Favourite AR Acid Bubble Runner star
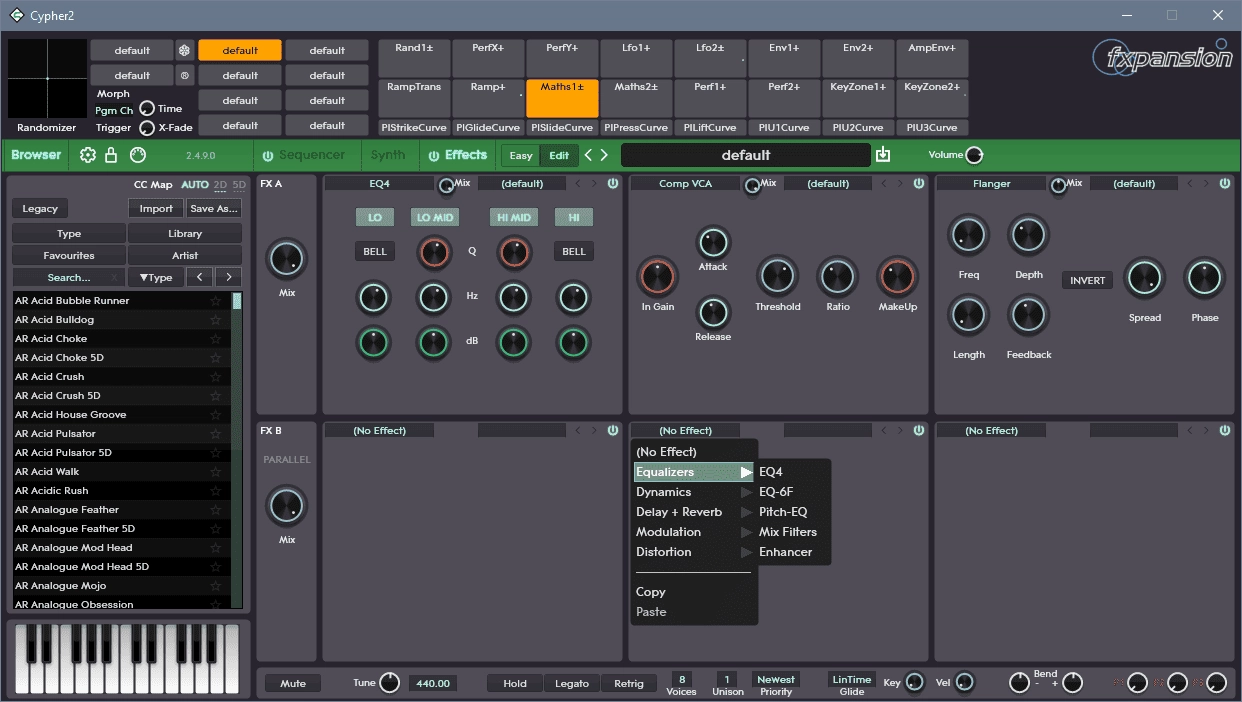The width and height of the screenshot is (1242, 702). (216, 300)
